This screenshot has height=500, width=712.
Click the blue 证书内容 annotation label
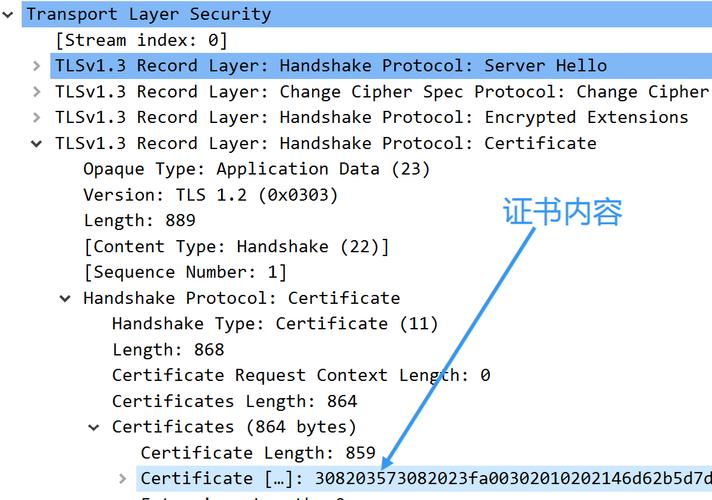pos(562,212)
